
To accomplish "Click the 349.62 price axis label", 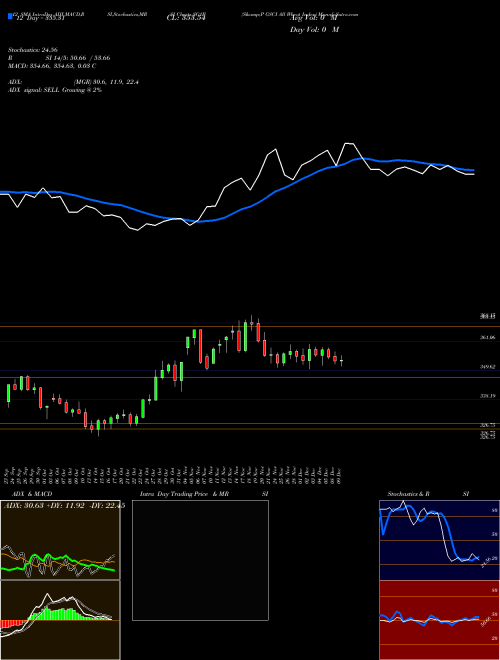I will tap(488, 367).
